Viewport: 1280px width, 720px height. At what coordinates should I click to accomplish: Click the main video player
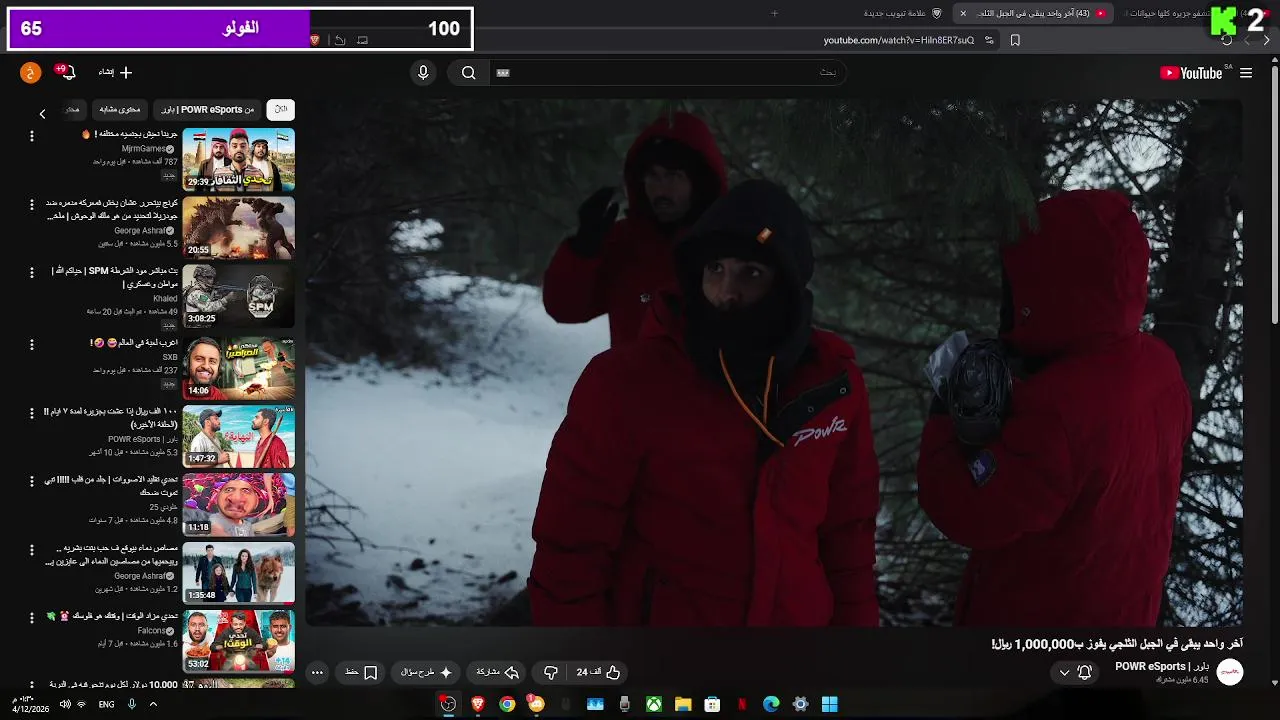[x=774, y=362]
